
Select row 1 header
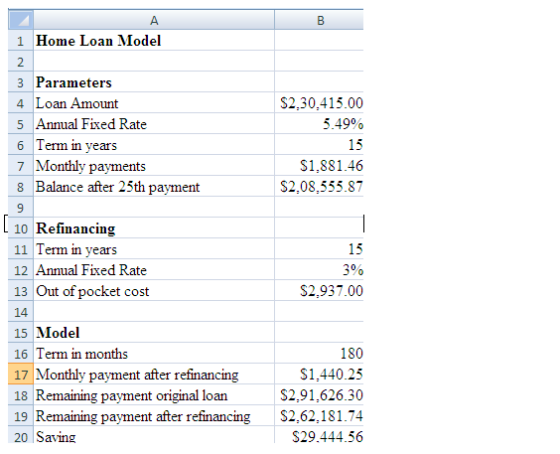(21, 40)
